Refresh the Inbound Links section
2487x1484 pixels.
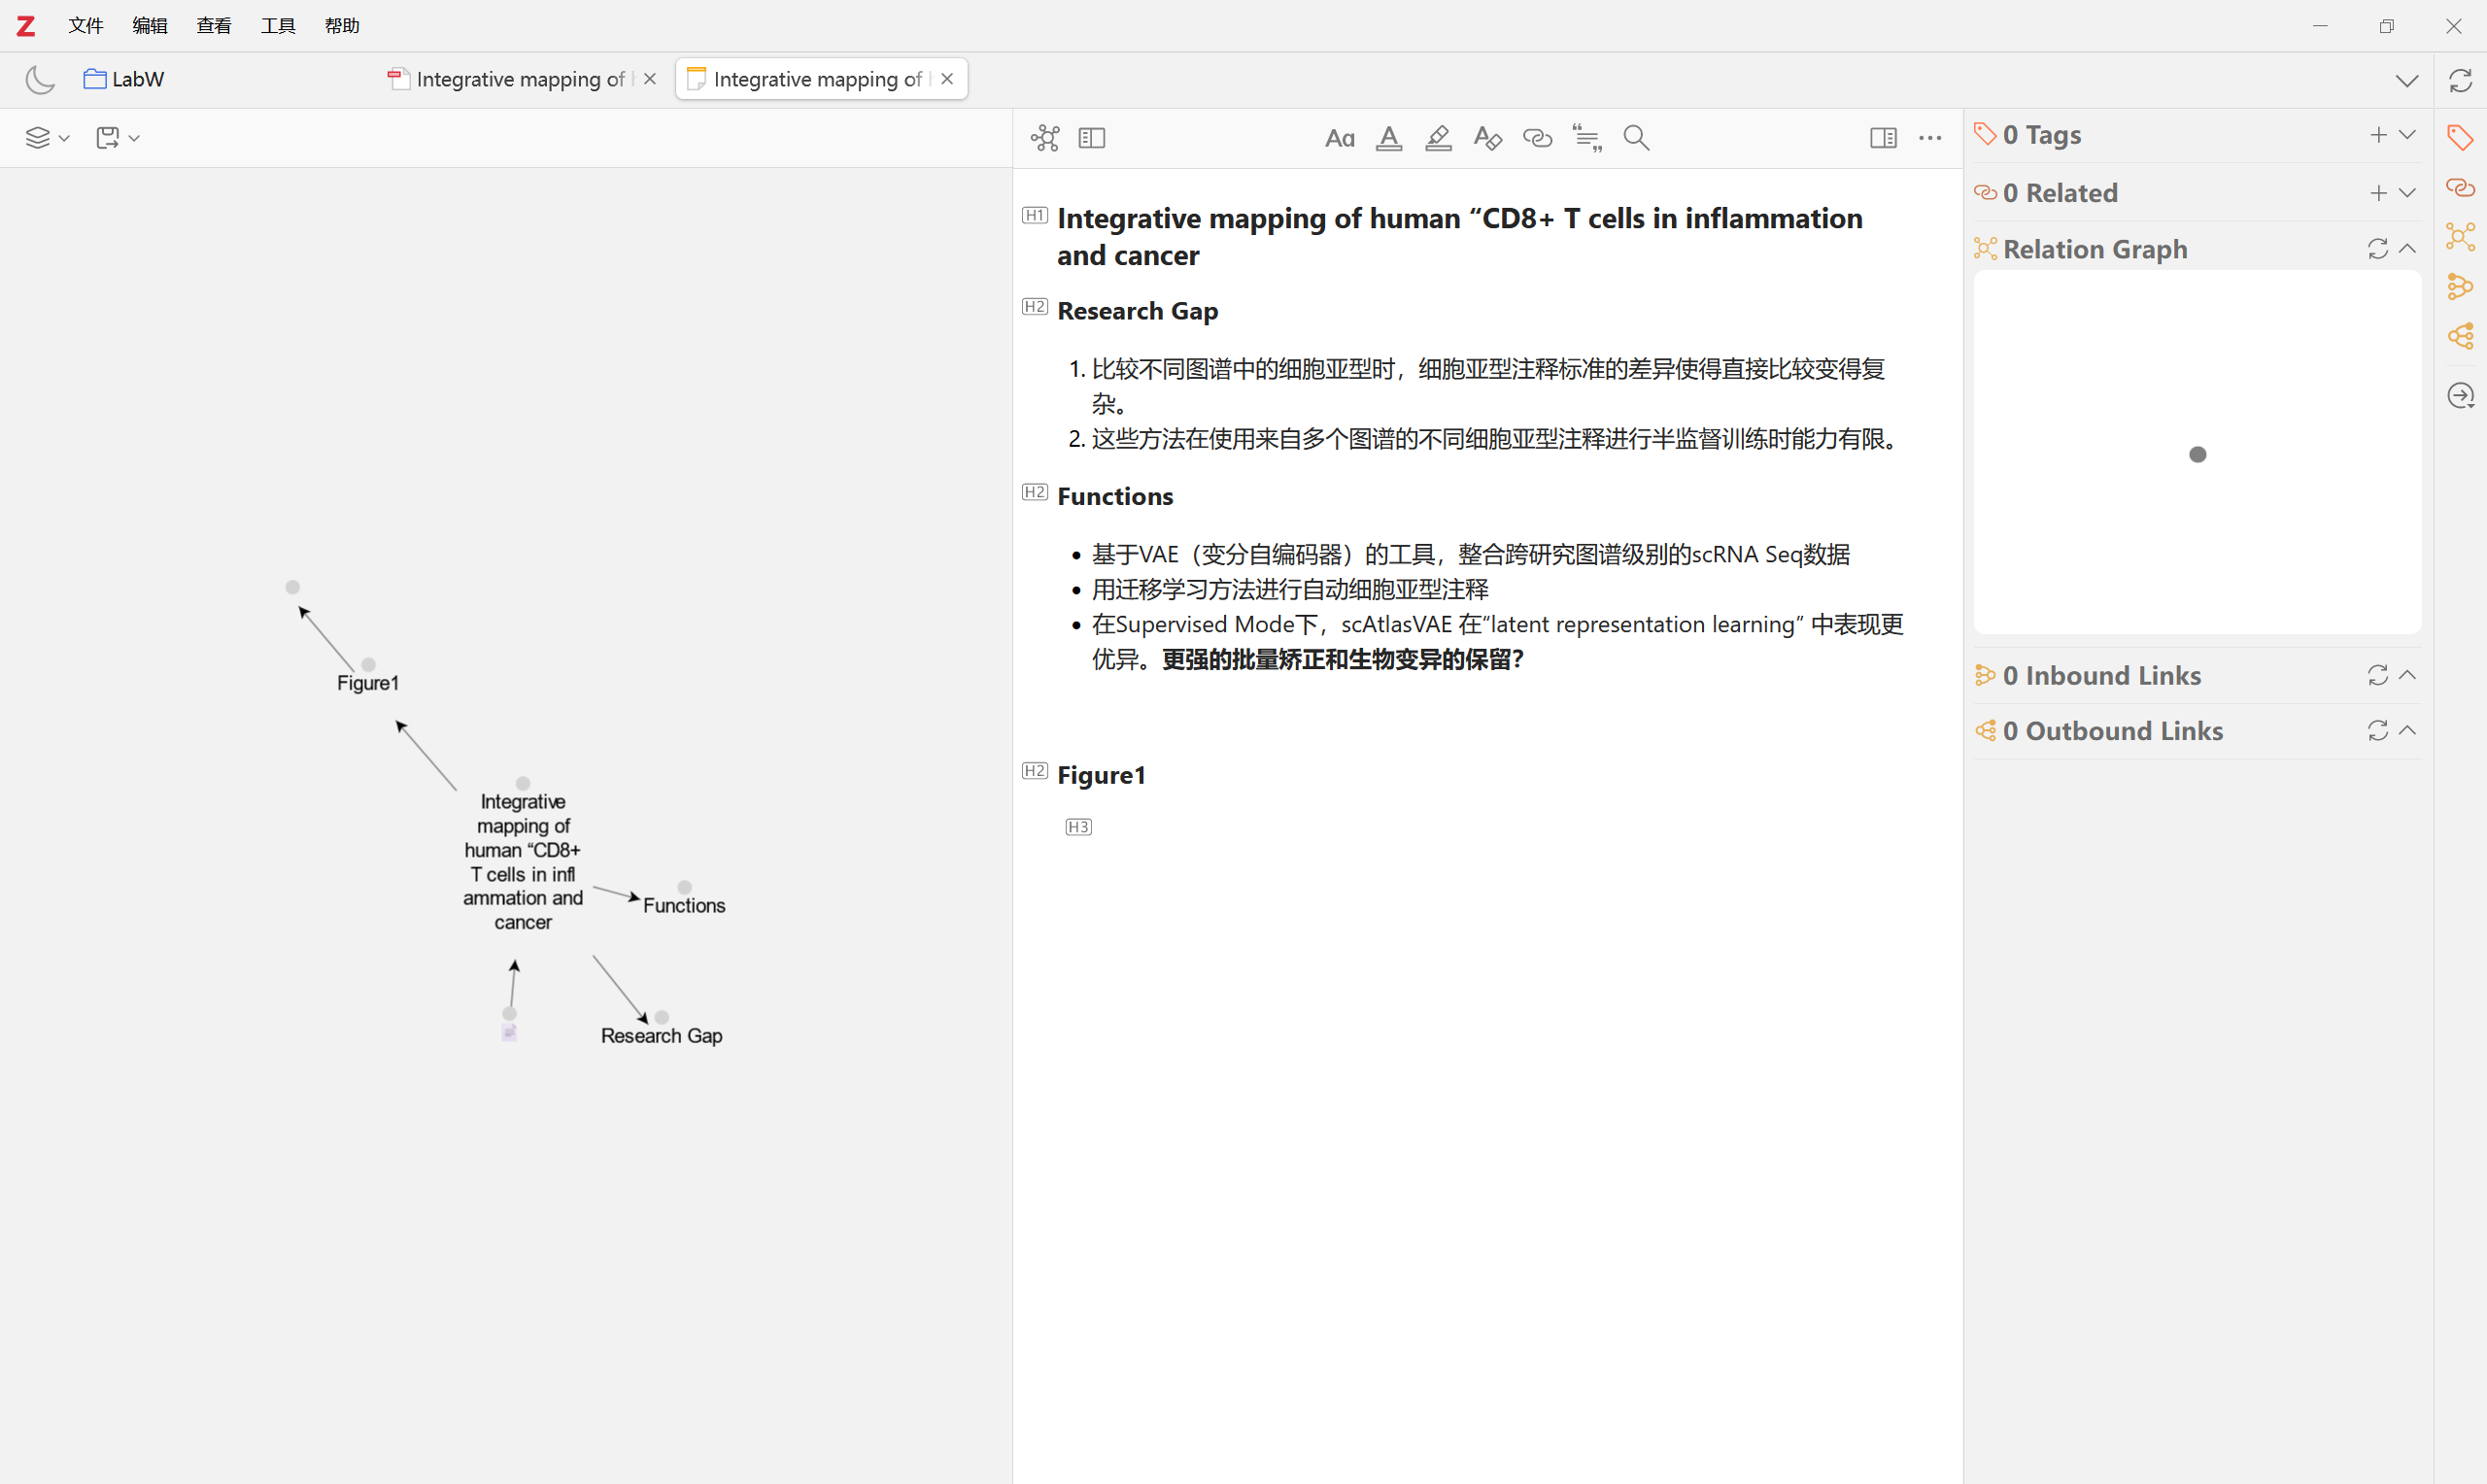2377,676
